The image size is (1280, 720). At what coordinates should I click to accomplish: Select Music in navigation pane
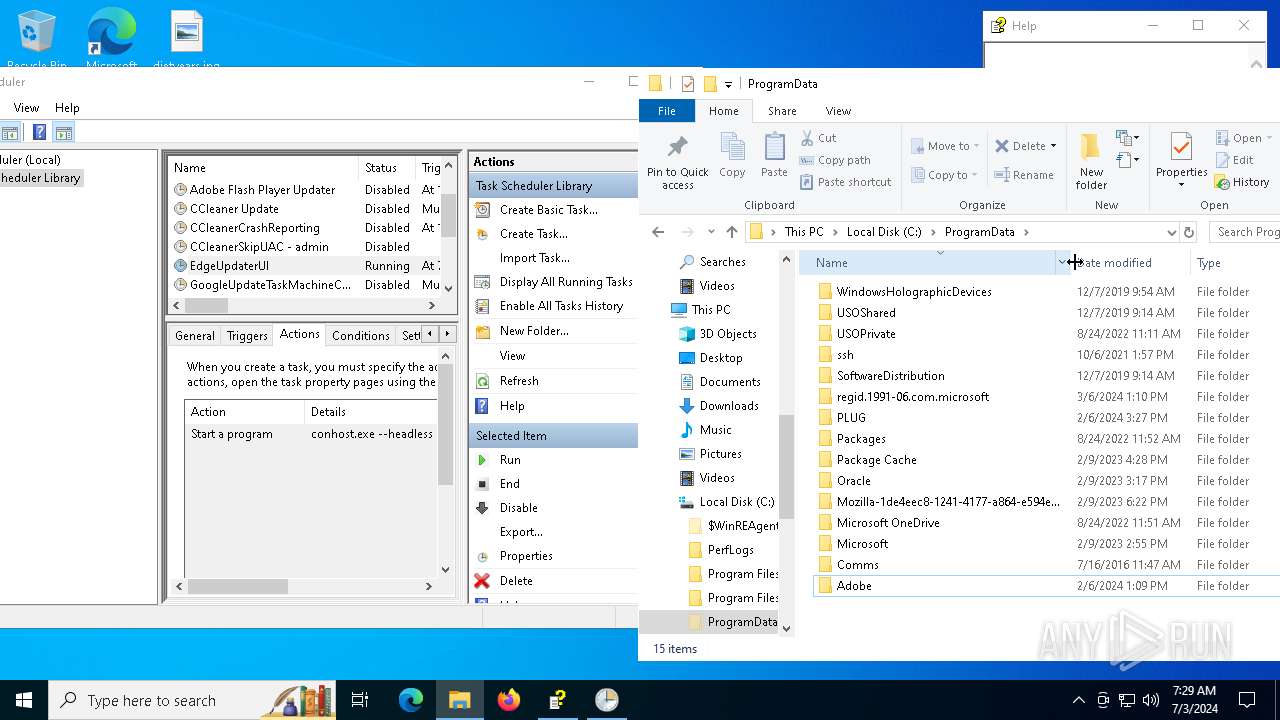point(716,430)
